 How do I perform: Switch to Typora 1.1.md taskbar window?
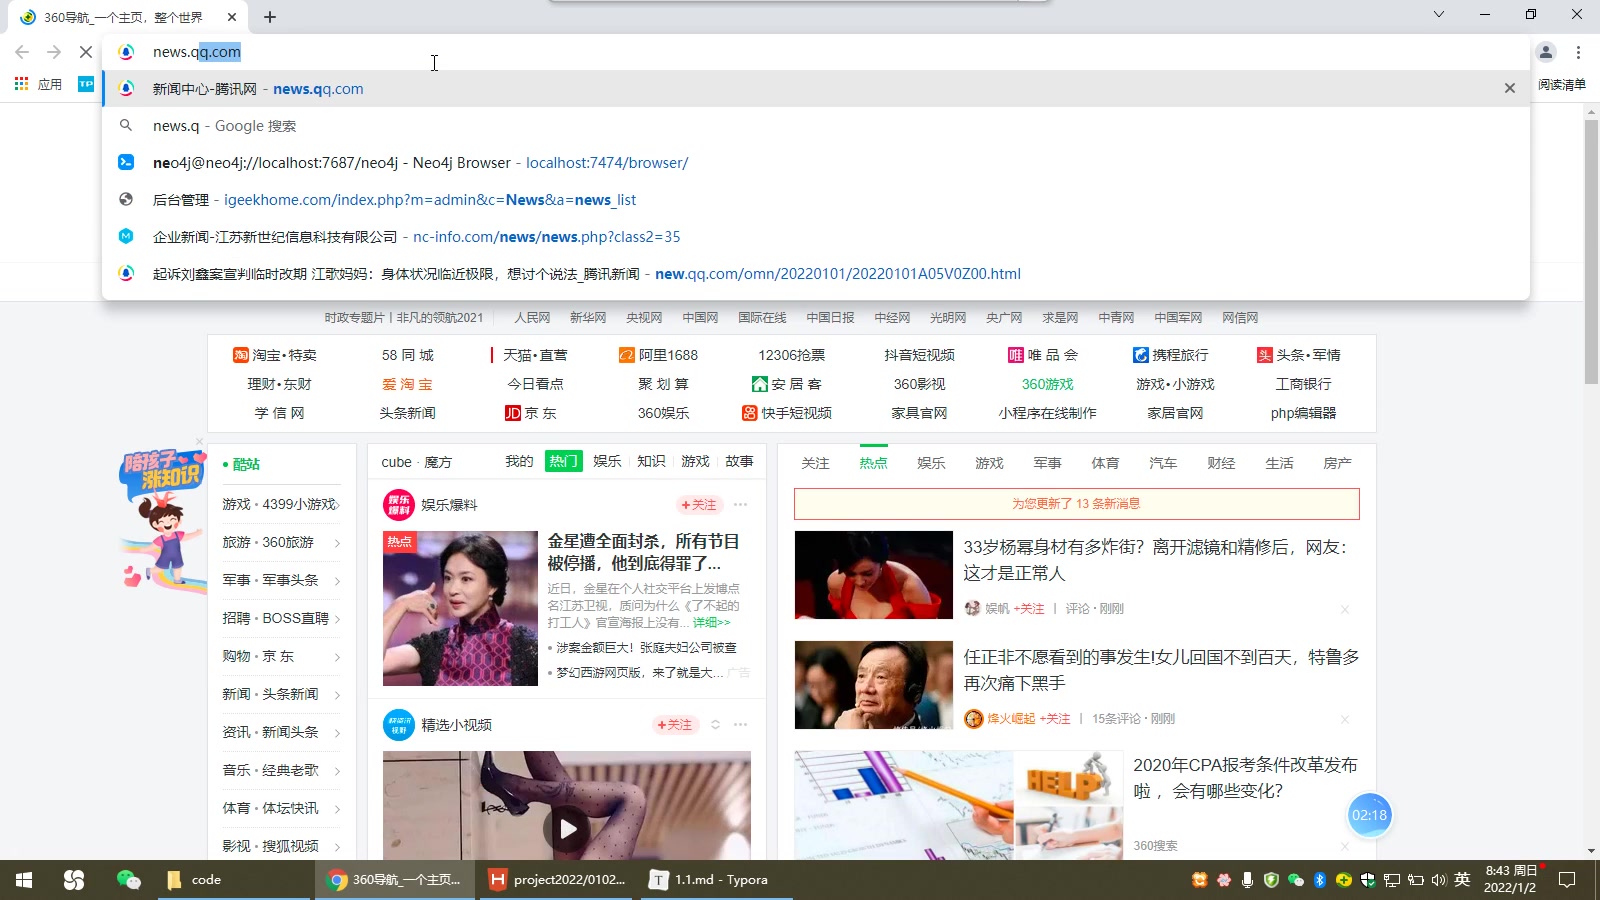pyautogui.click(x=716, y=880)
